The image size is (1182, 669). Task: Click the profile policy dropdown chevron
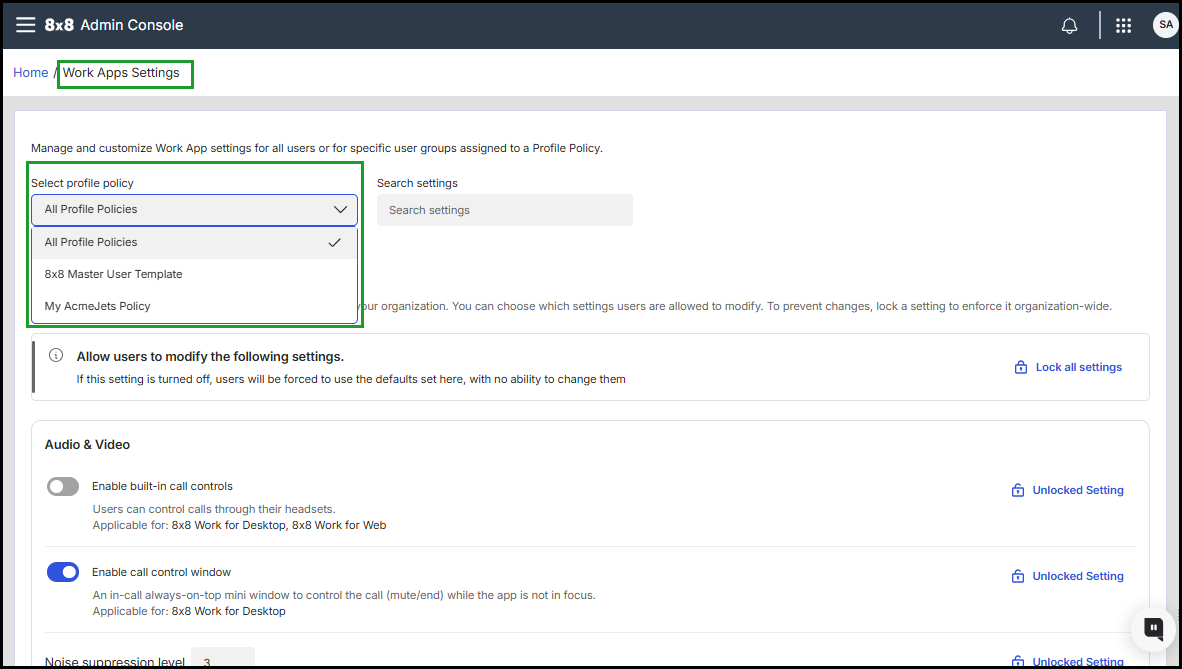tap(340, 210)
